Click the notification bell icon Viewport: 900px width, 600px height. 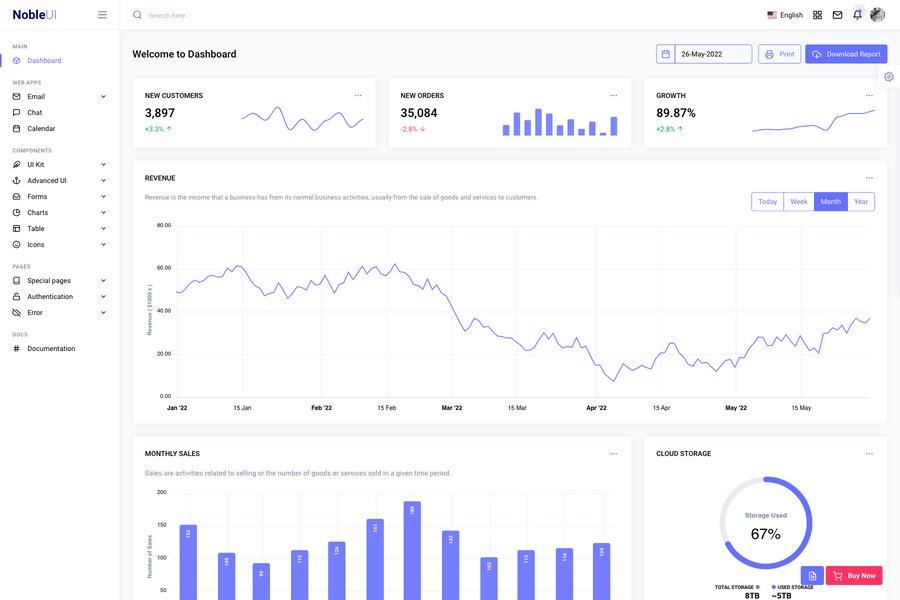(x=854, y=12)
